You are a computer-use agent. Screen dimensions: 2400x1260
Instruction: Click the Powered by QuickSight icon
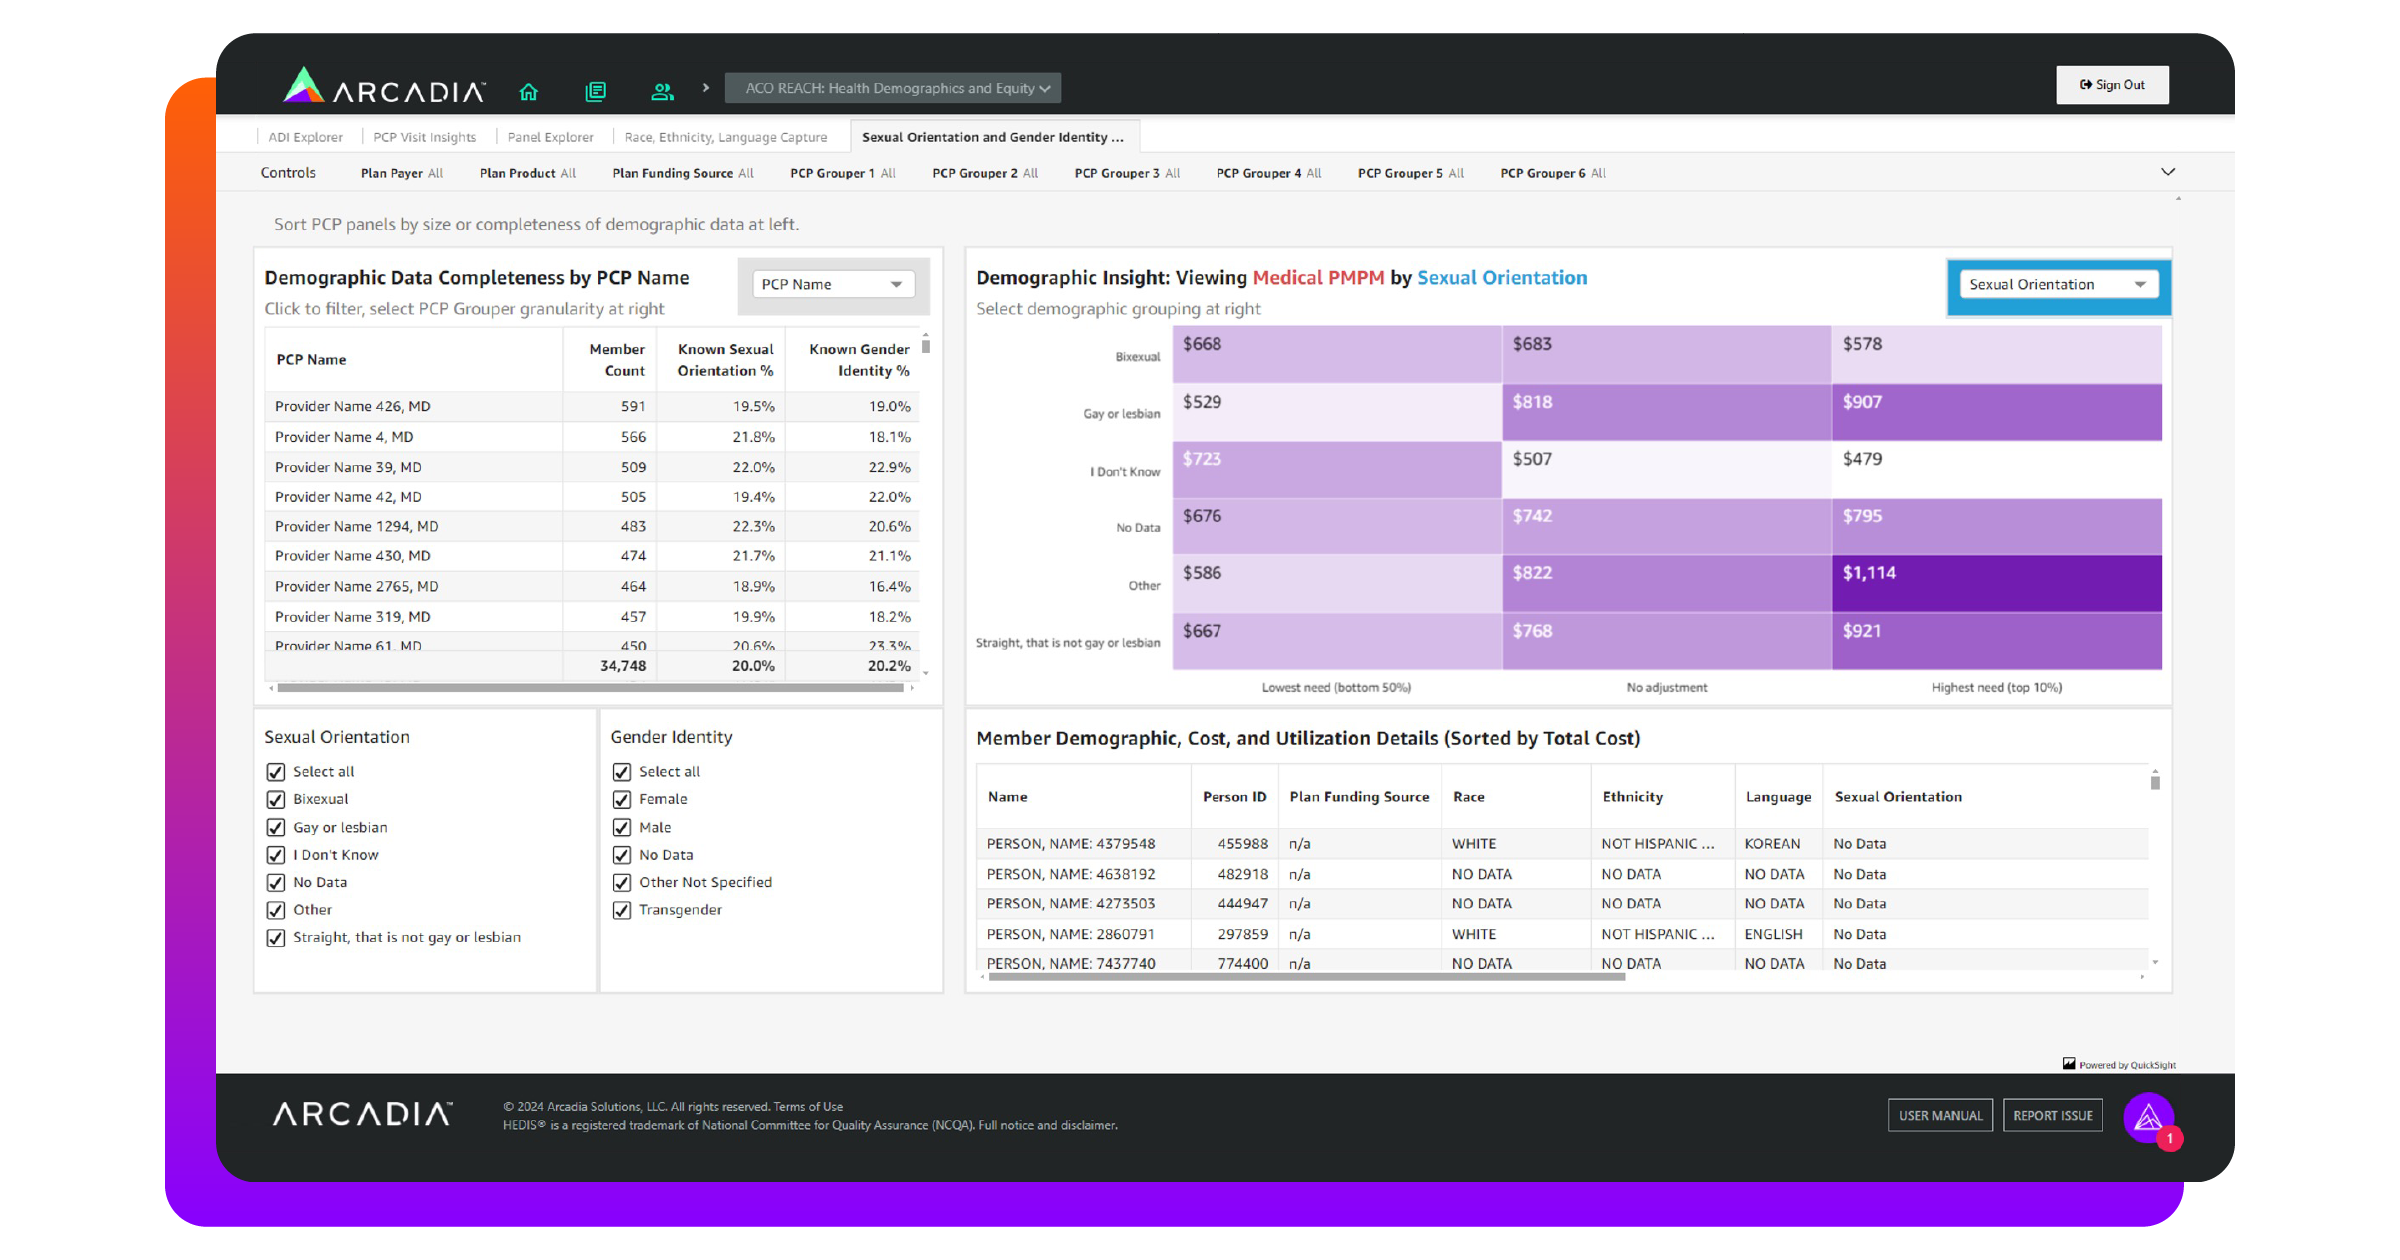click(x=2069, y=1063)
